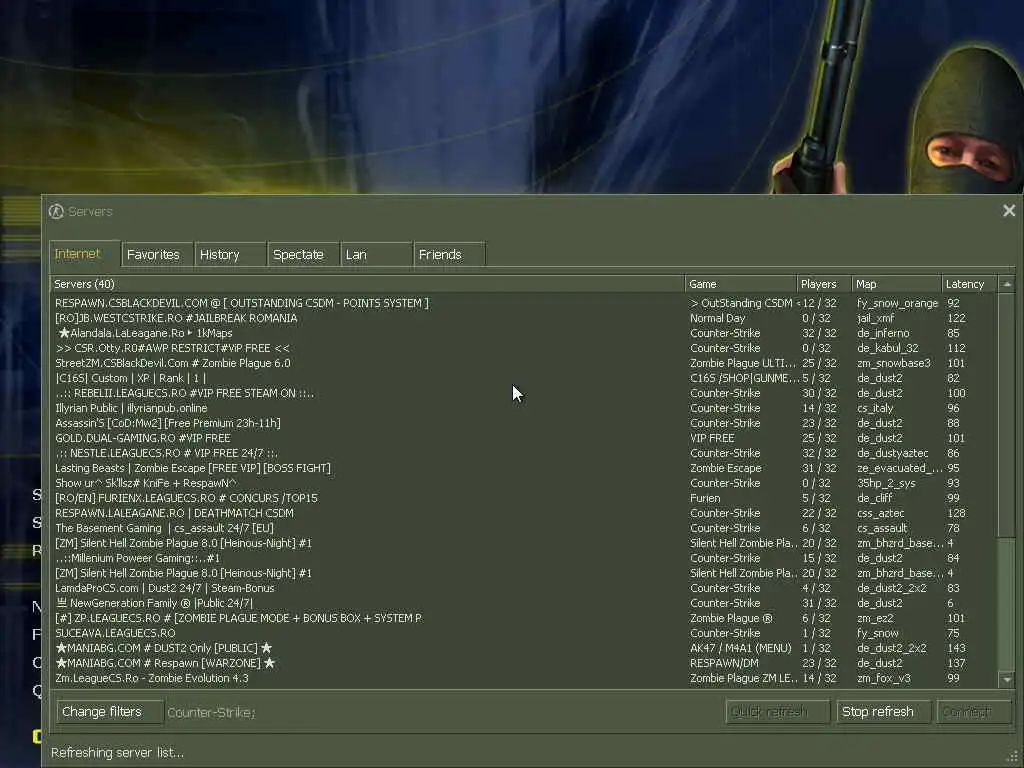Screen dimensions: 1024x768
Task: Select StreetZM.CSBlackDevil.Com Zombie Plague 6.0
Action: [x=526, y=363]
